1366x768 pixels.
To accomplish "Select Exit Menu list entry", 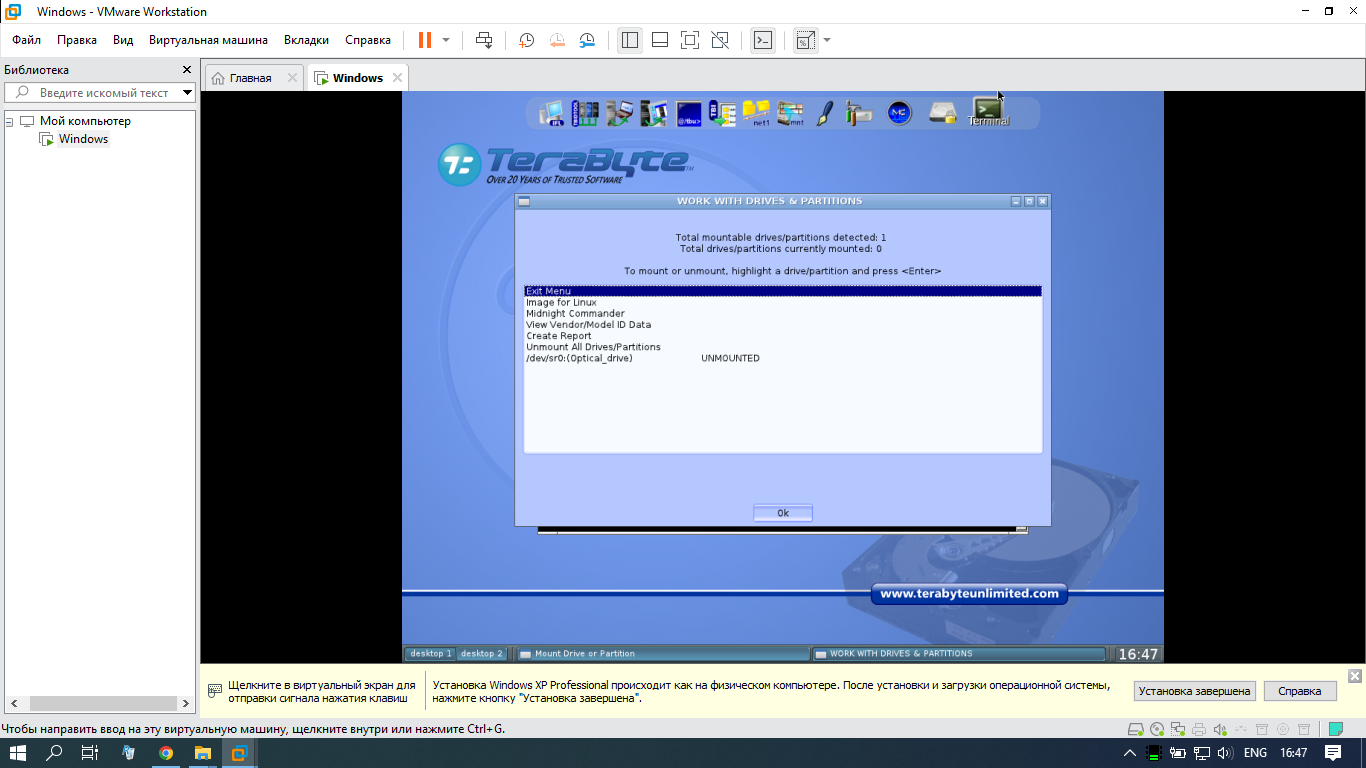I will [x=783, y=291].
